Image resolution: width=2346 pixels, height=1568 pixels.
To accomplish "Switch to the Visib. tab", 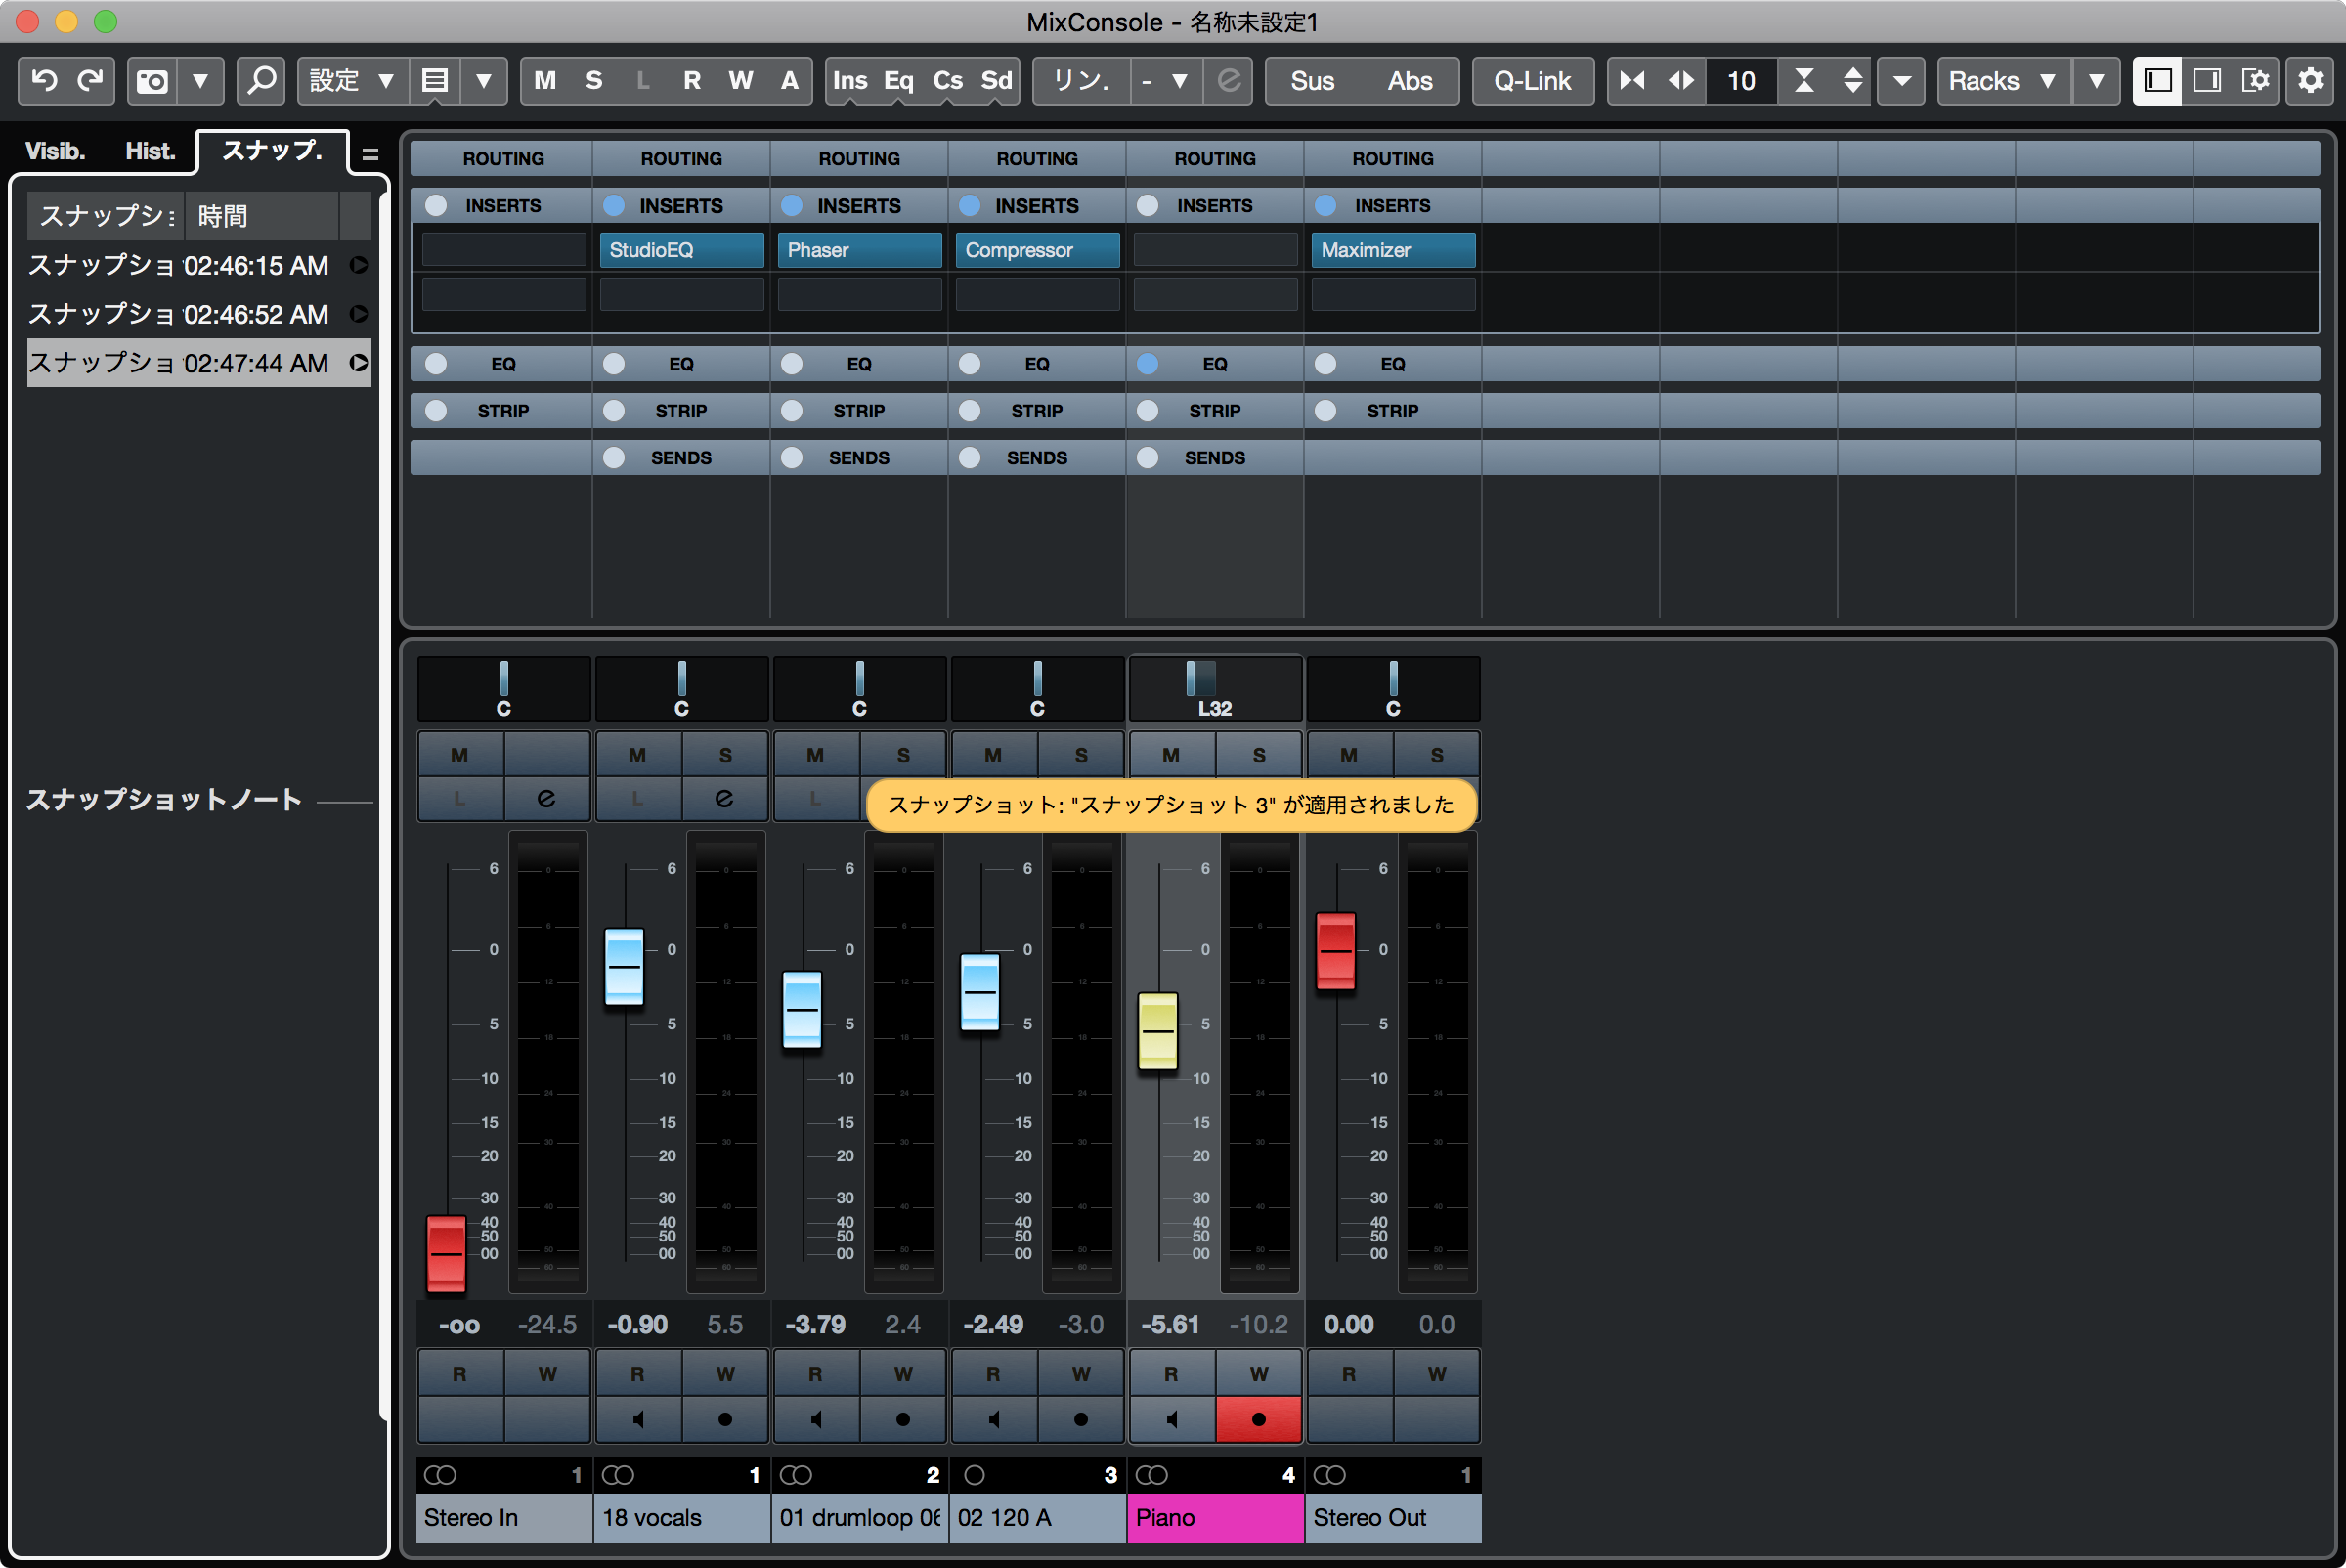I will tap(54, 151).
